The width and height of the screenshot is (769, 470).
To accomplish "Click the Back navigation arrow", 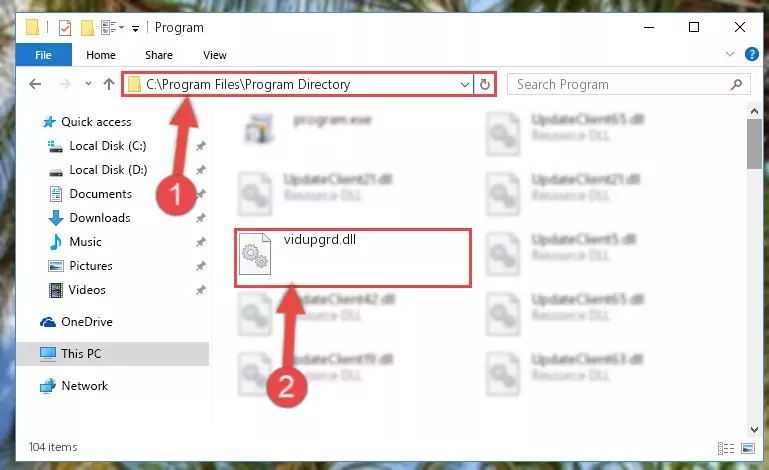I will (x=35, y=84).
